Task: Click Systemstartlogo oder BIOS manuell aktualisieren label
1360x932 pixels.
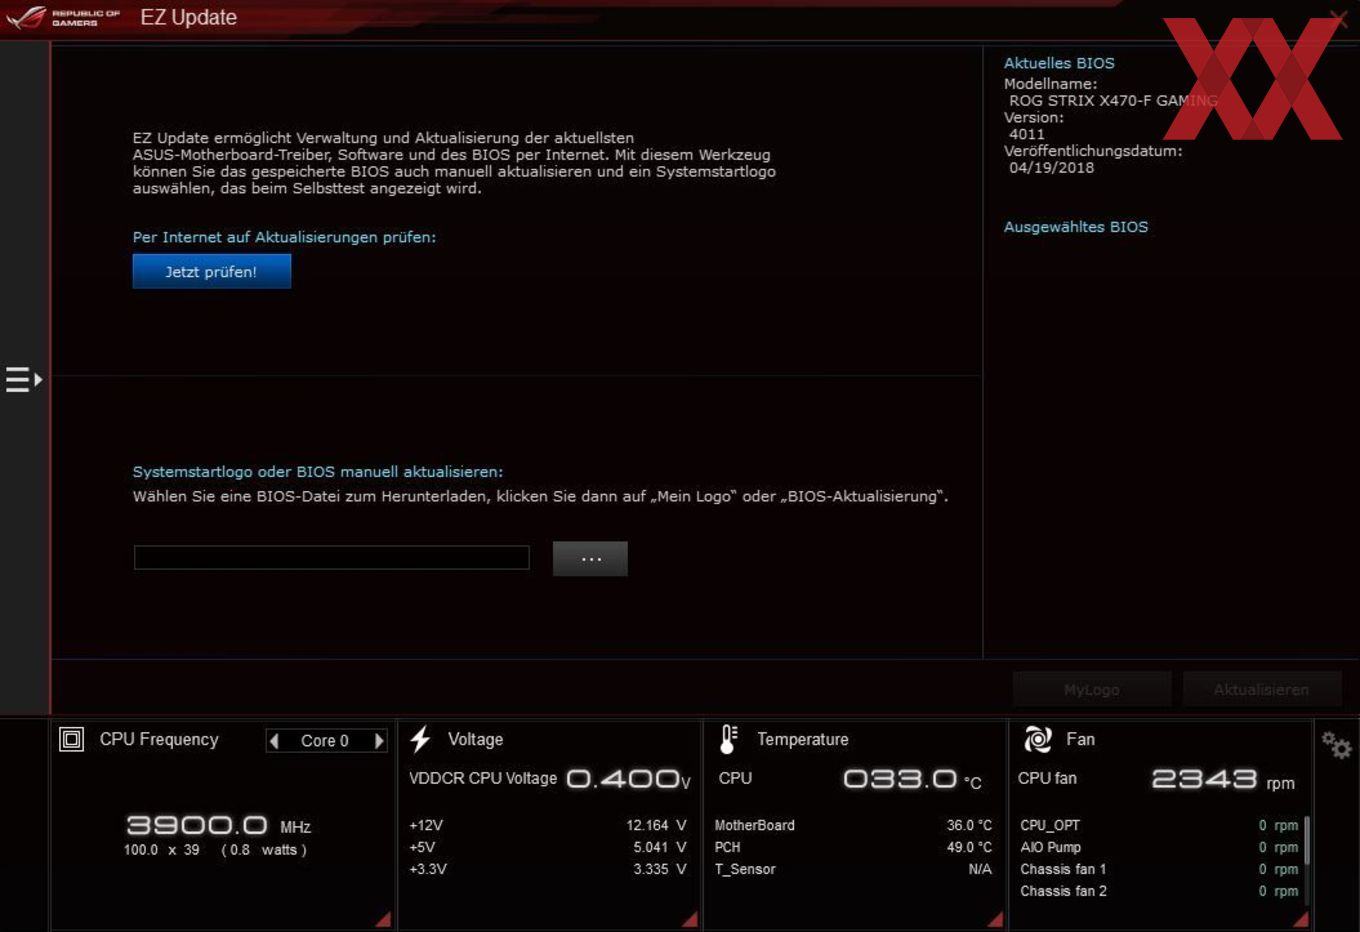Action: (318, 471)
